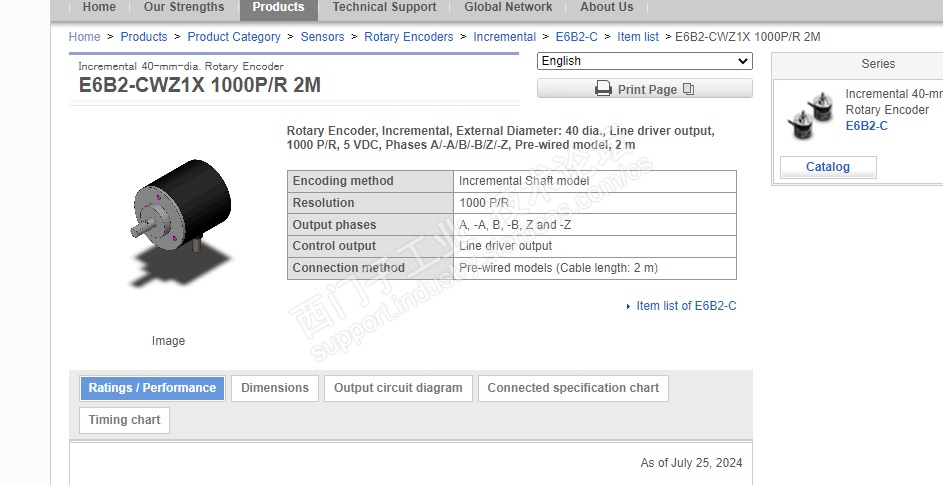Click the A, -A, B, -B, Z and -Z cell
943x485 pixels.
595,225
